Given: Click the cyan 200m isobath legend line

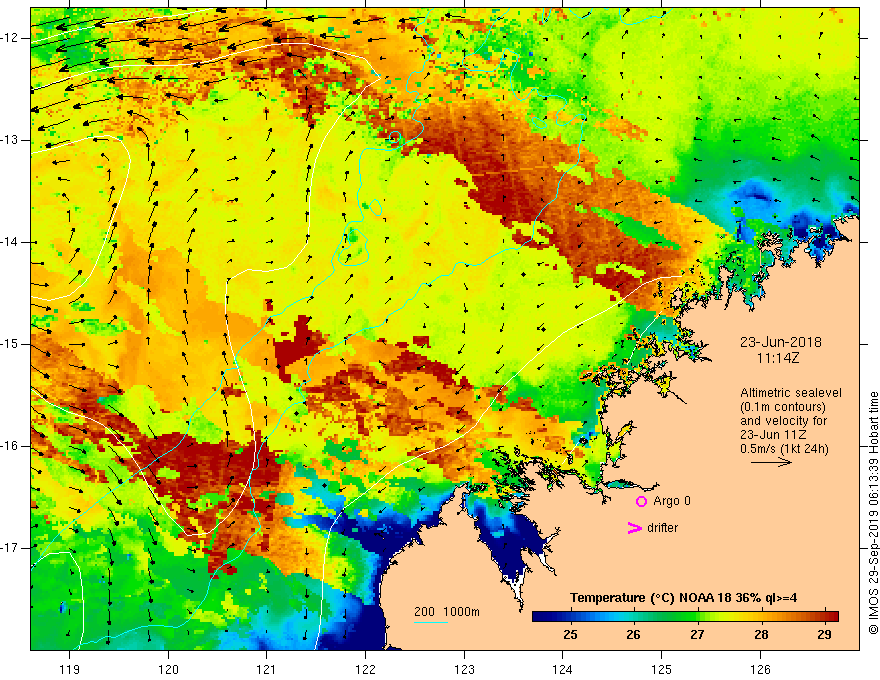Looking at the screenshot, I should [431, 622].
